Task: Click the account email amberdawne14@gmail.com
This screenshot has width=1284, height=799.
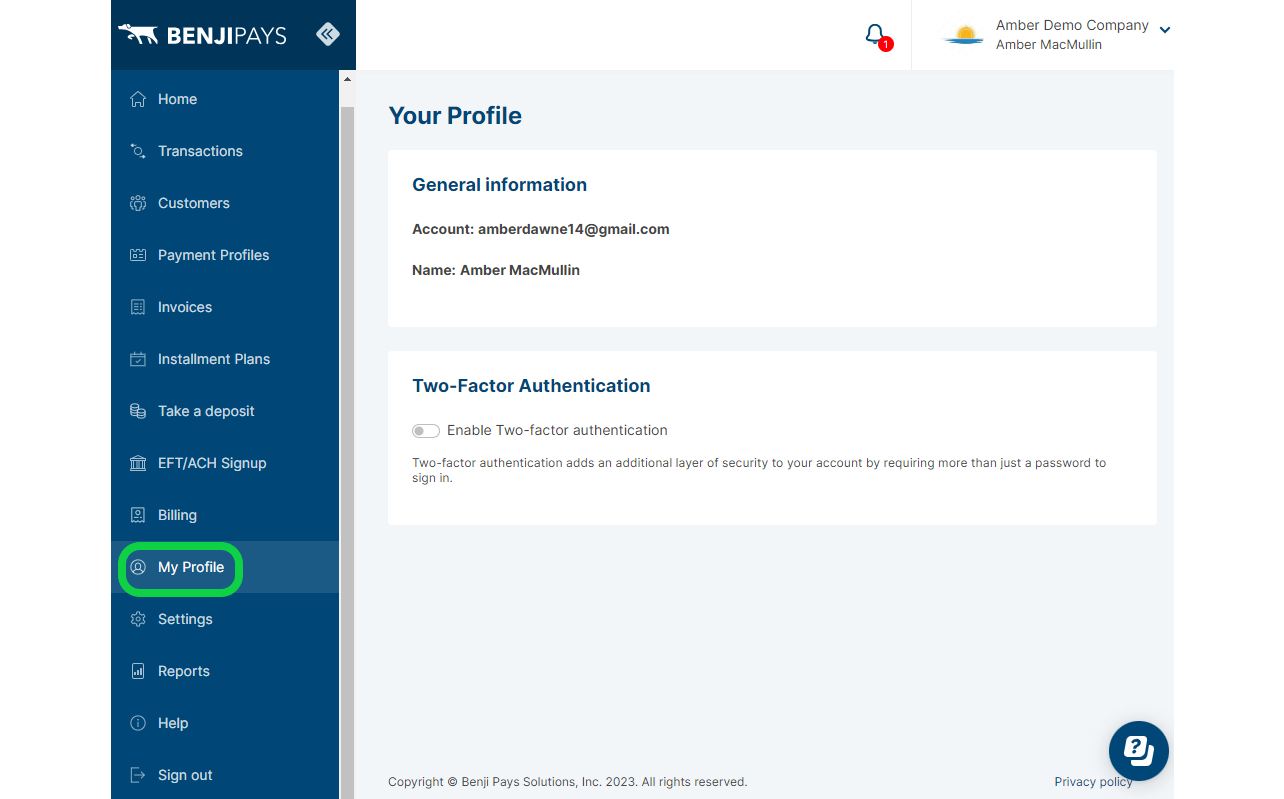Action: tap(573, 229)
